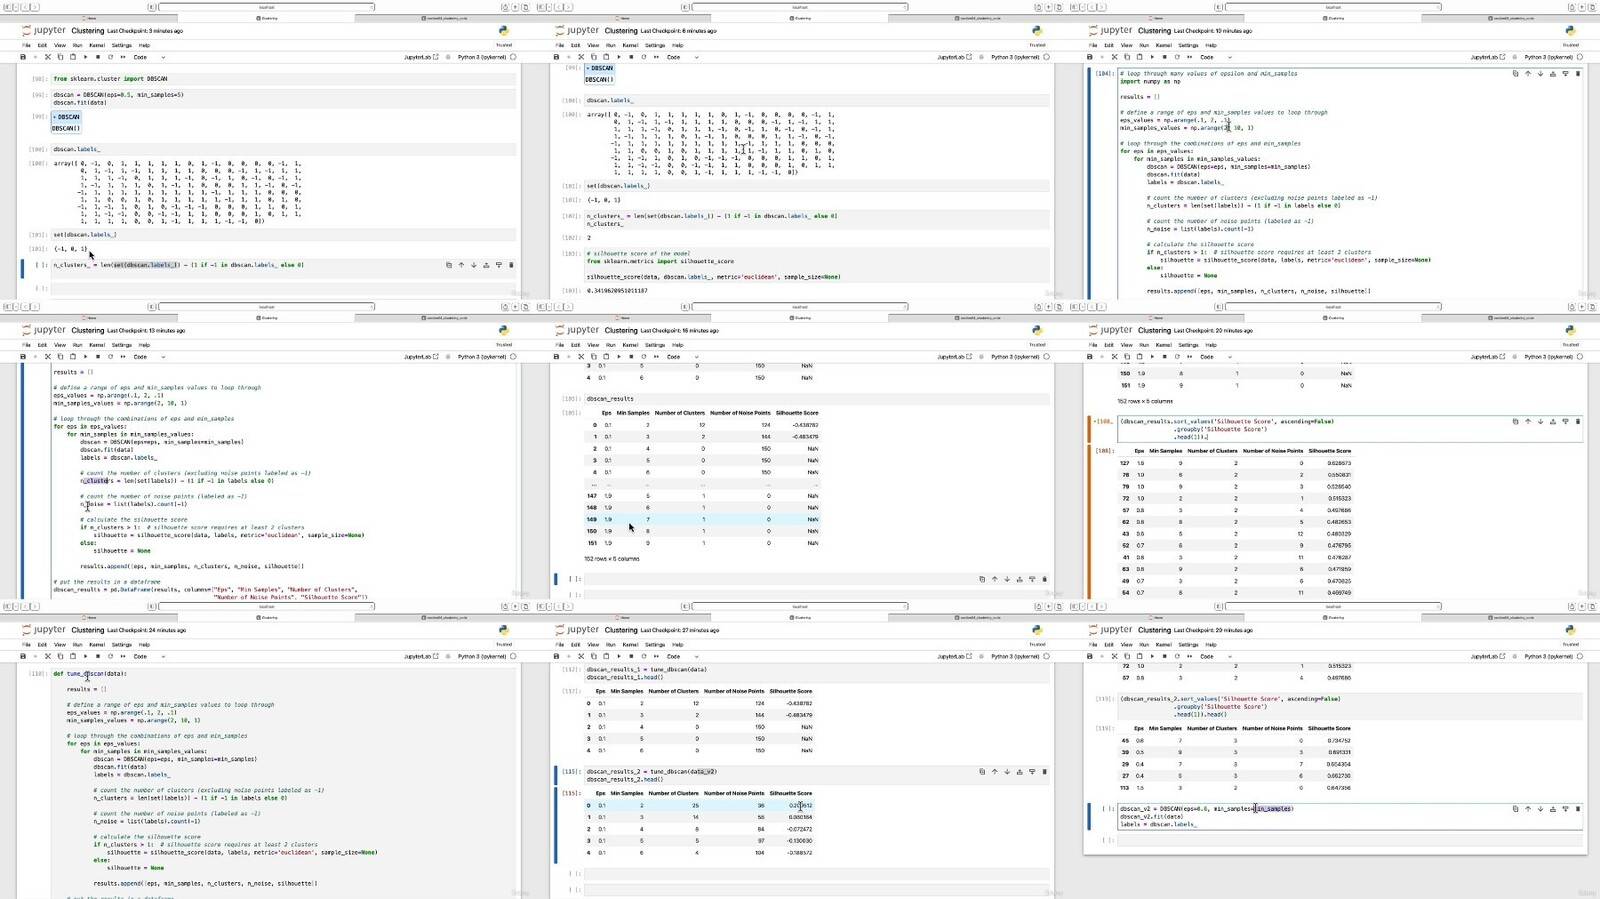Save notebook with 9-minute checkpoint
Screen dimensions: 1600x899
pos(23,57)
